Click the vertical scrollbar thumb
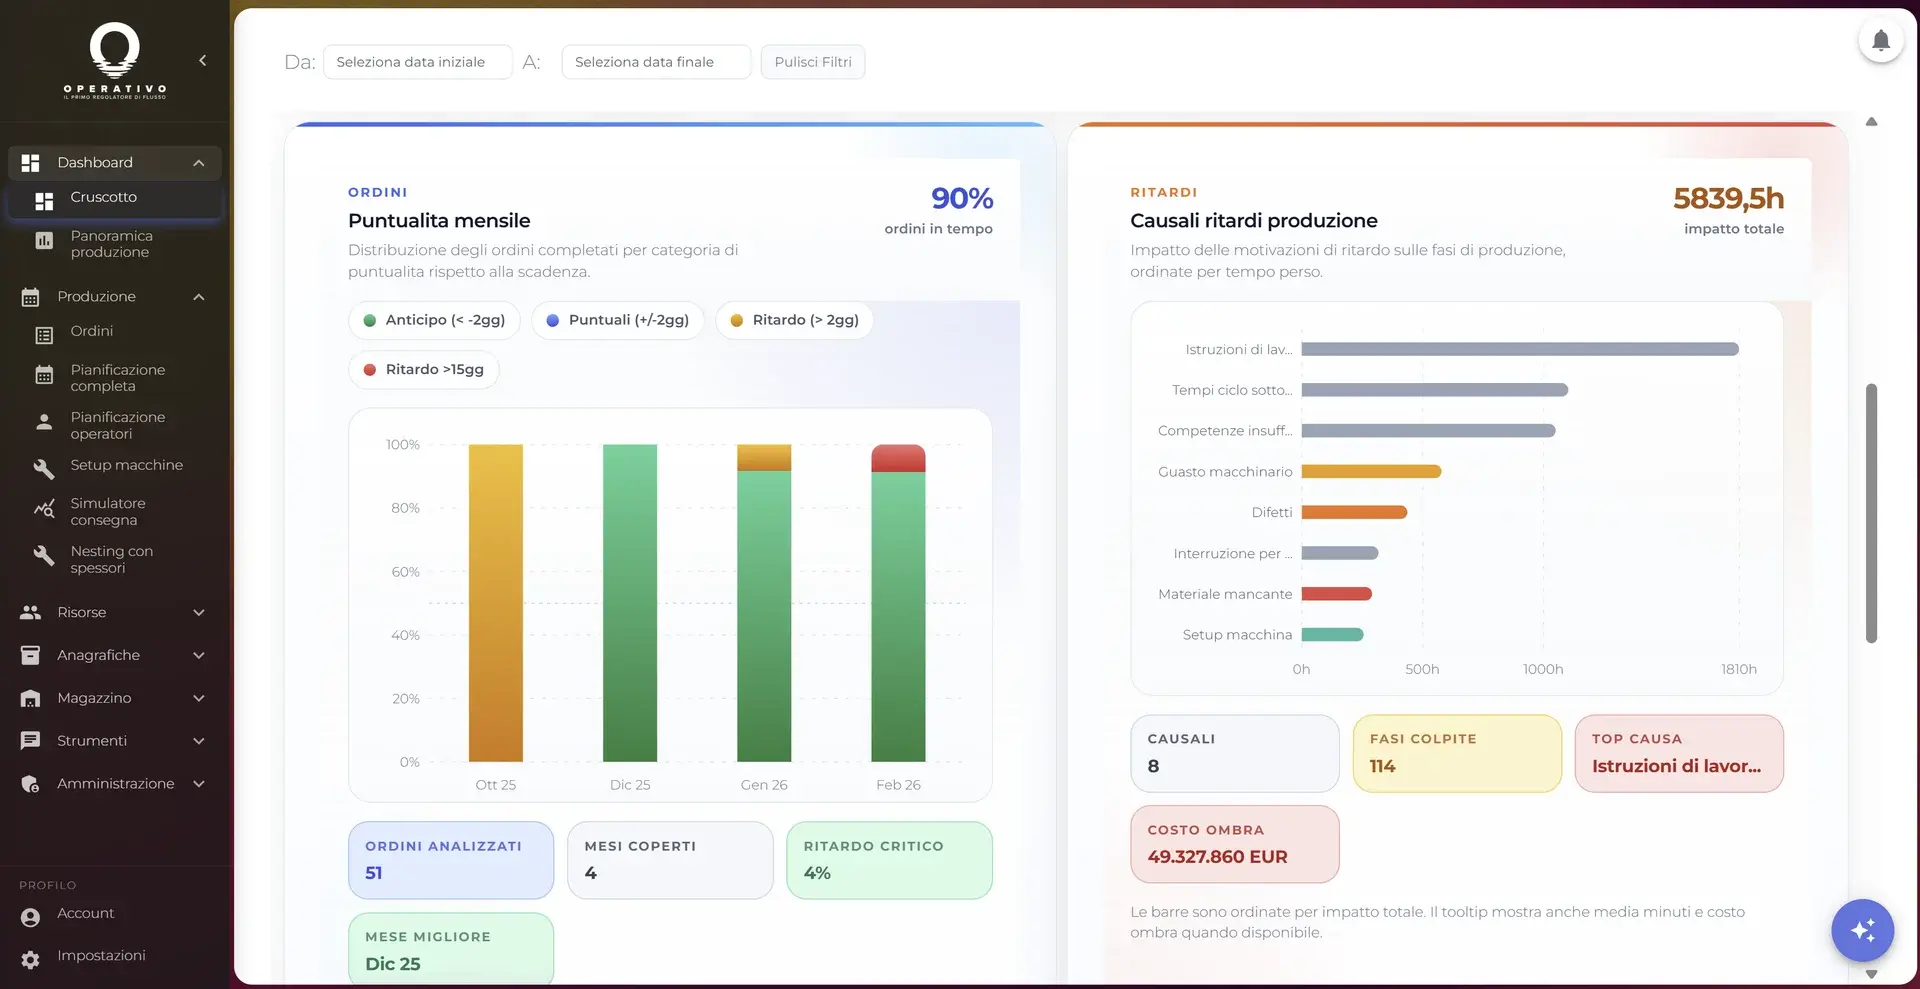This screenshot has width=1920, height=989. click(1871, 513)
